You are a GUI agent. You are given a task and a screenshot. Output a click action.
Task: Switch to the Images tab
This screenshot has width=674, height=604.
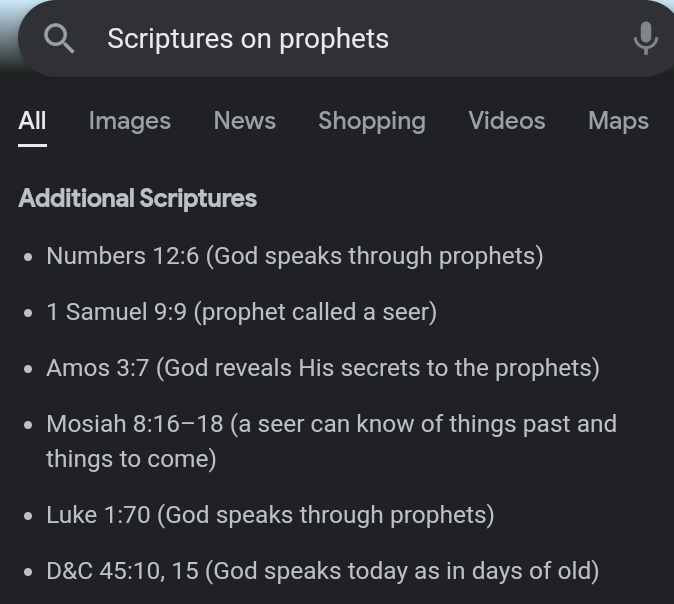[129, 121]
